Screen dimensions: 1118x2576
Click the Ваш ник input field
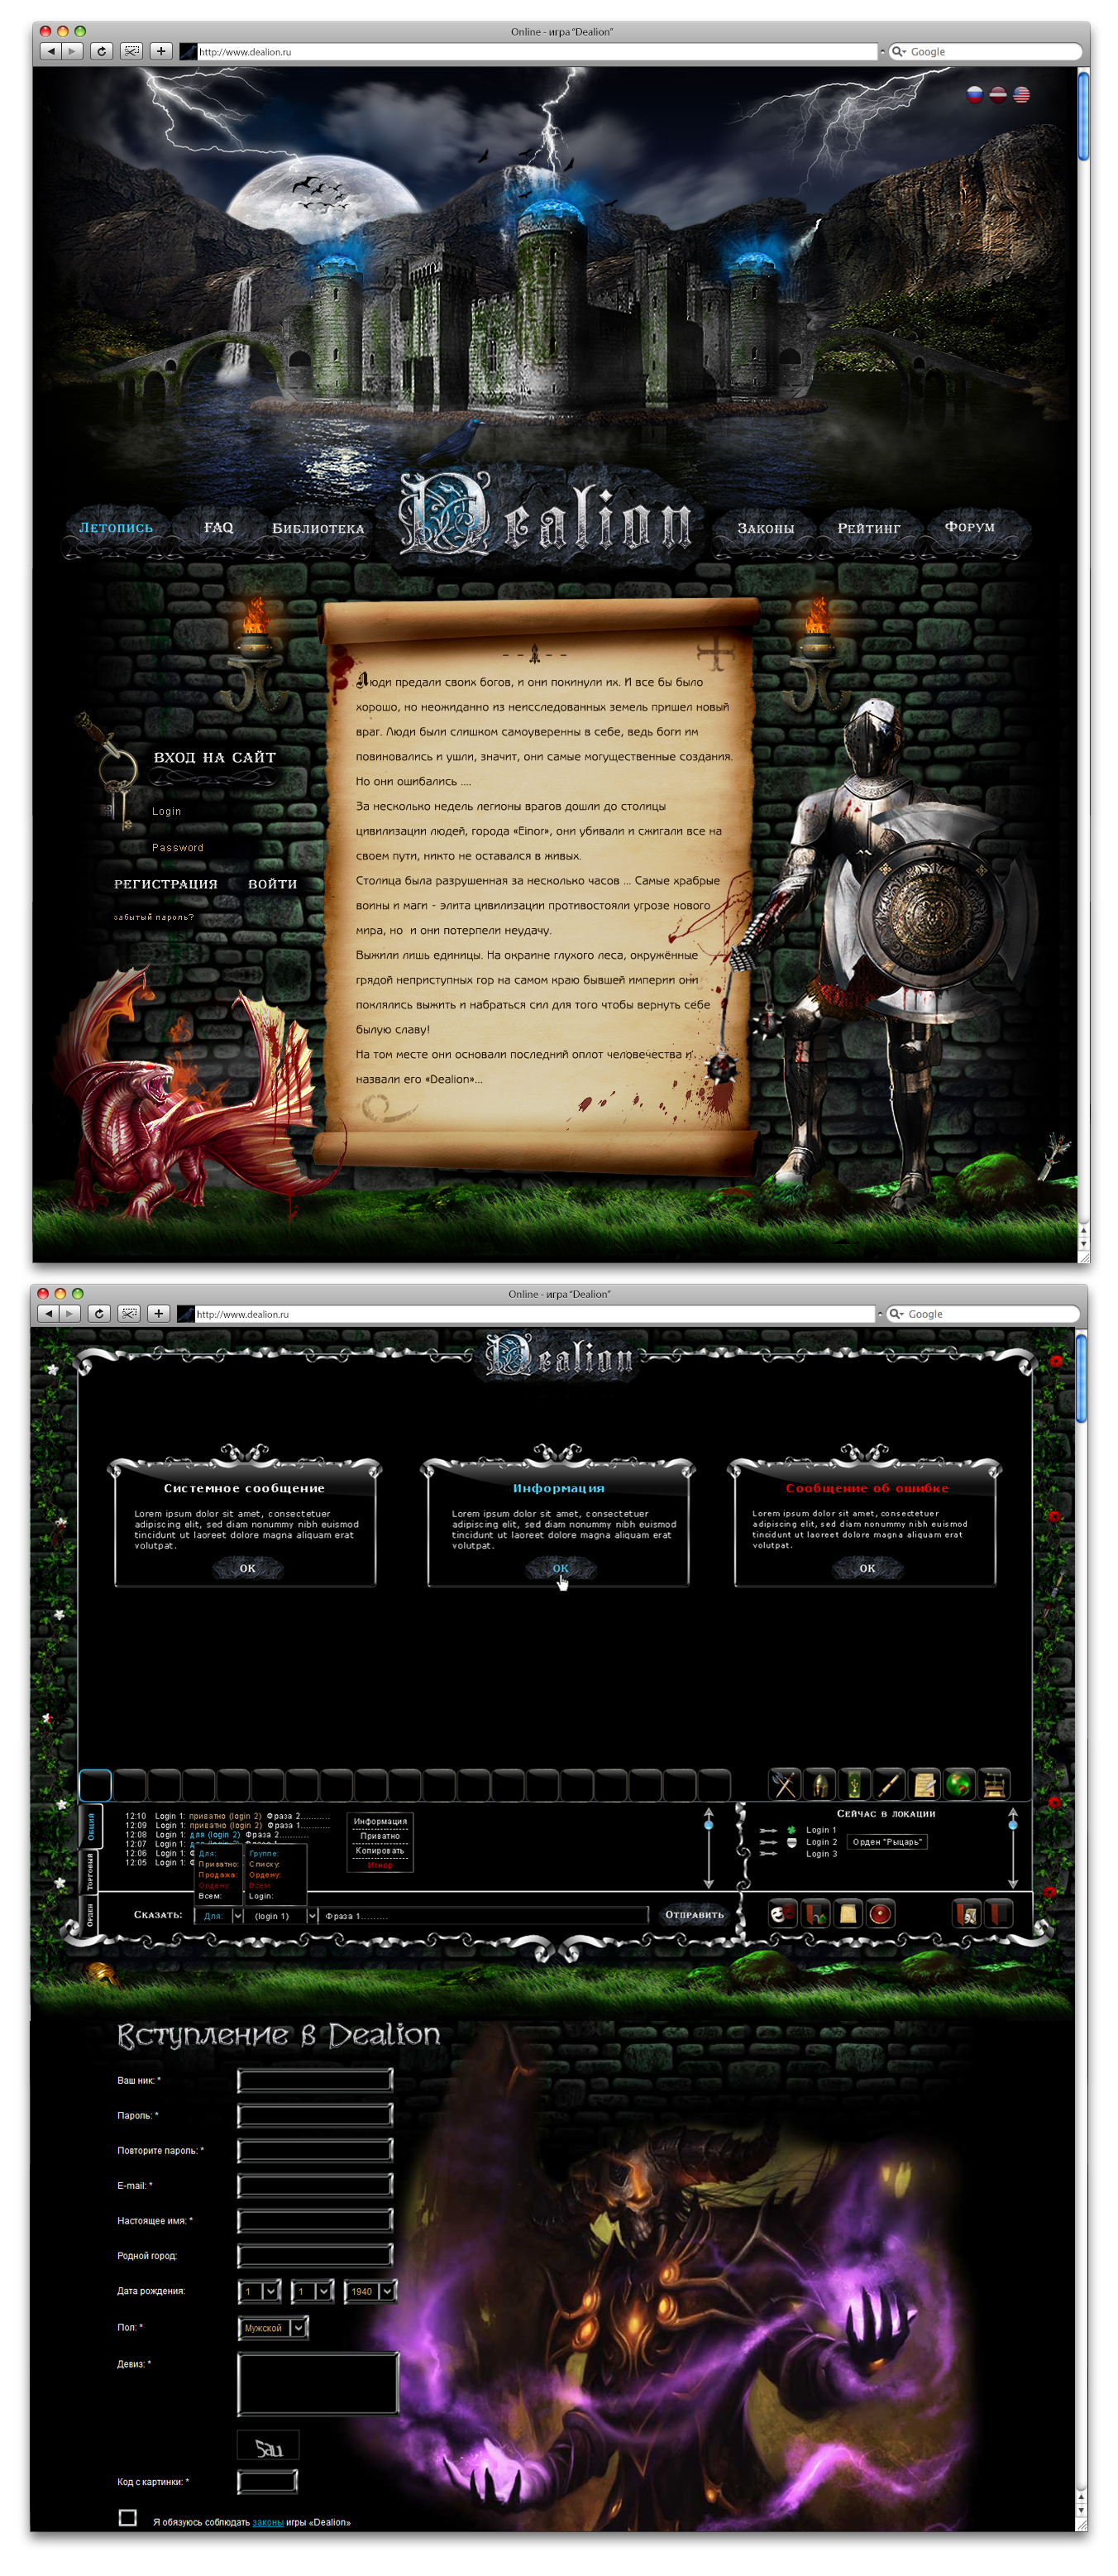click(315, 2080)
